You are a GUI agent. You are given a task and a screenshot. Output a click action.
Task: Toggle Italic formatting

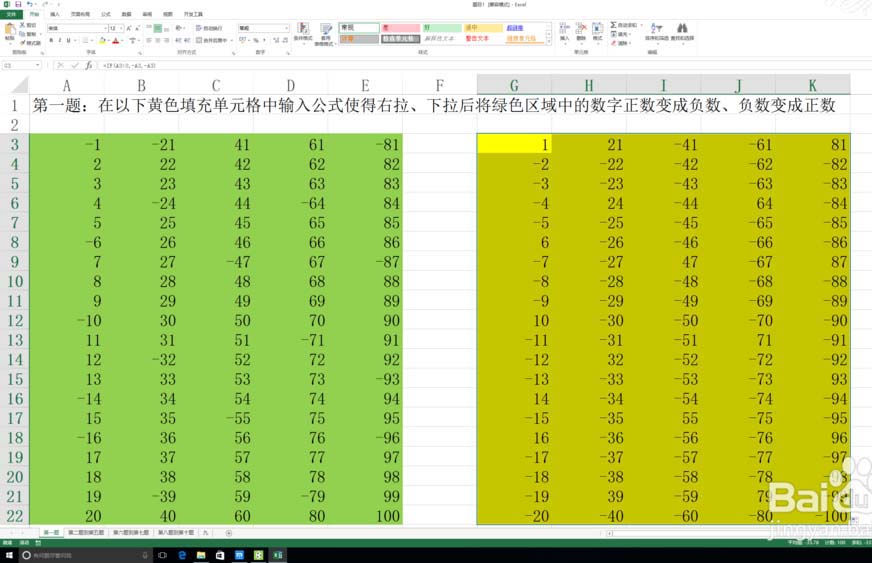point(58,41)
